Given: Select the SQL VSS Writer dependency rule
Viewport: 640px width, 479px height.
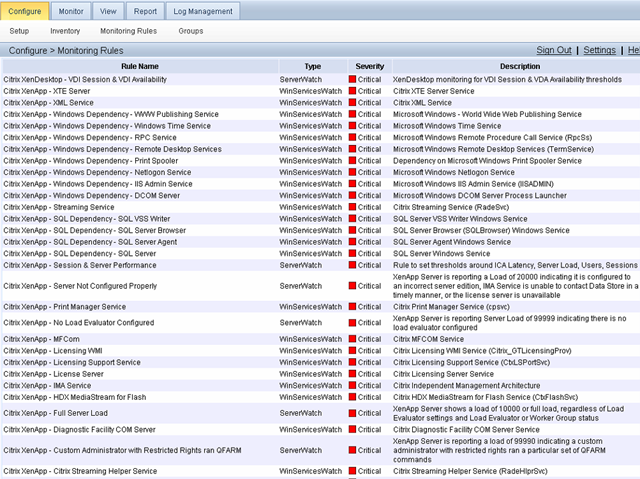Looking at the screenshot, I should (87, 219).
